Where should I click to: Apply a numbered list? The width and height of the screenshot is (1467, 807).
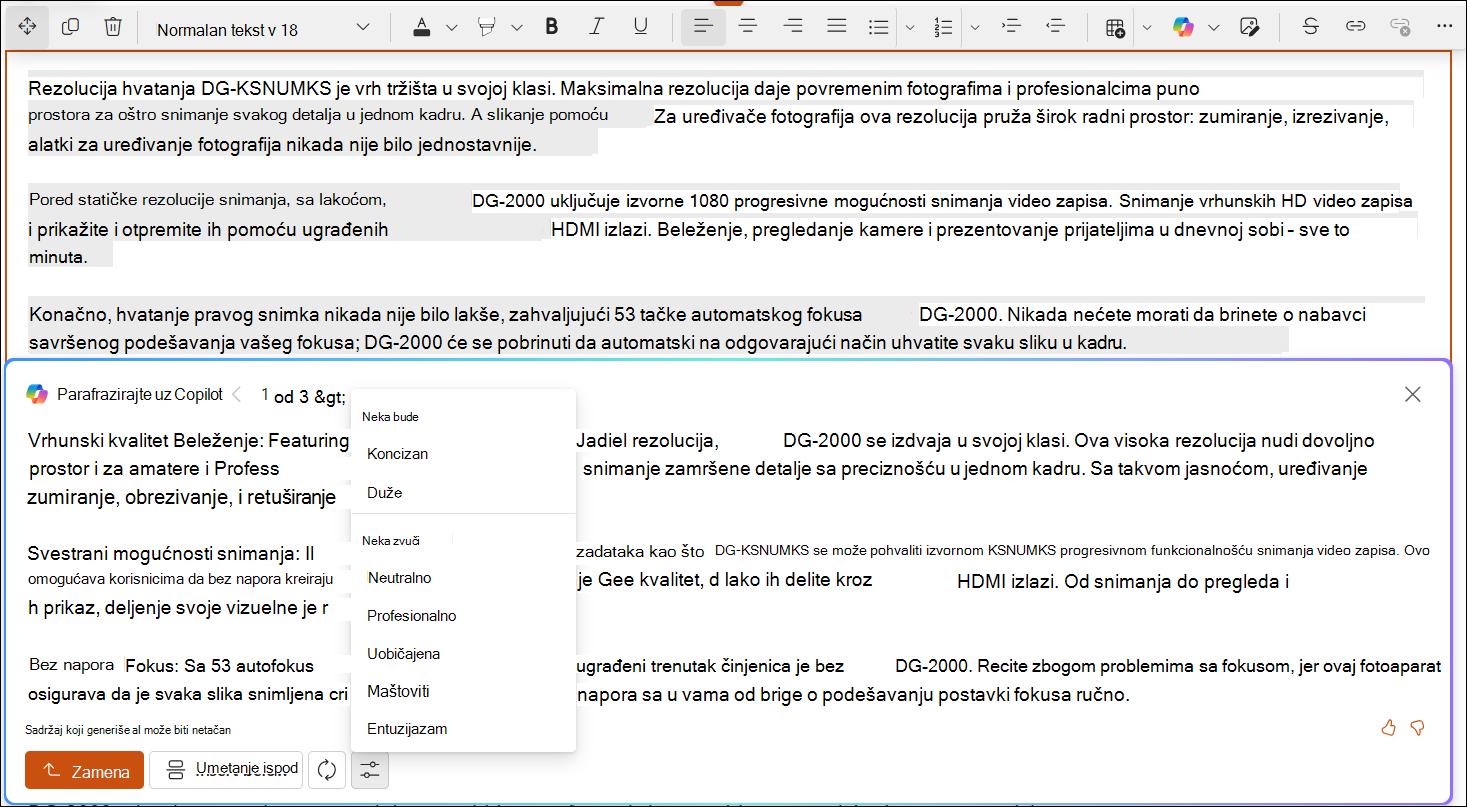(x=942, y=27)
